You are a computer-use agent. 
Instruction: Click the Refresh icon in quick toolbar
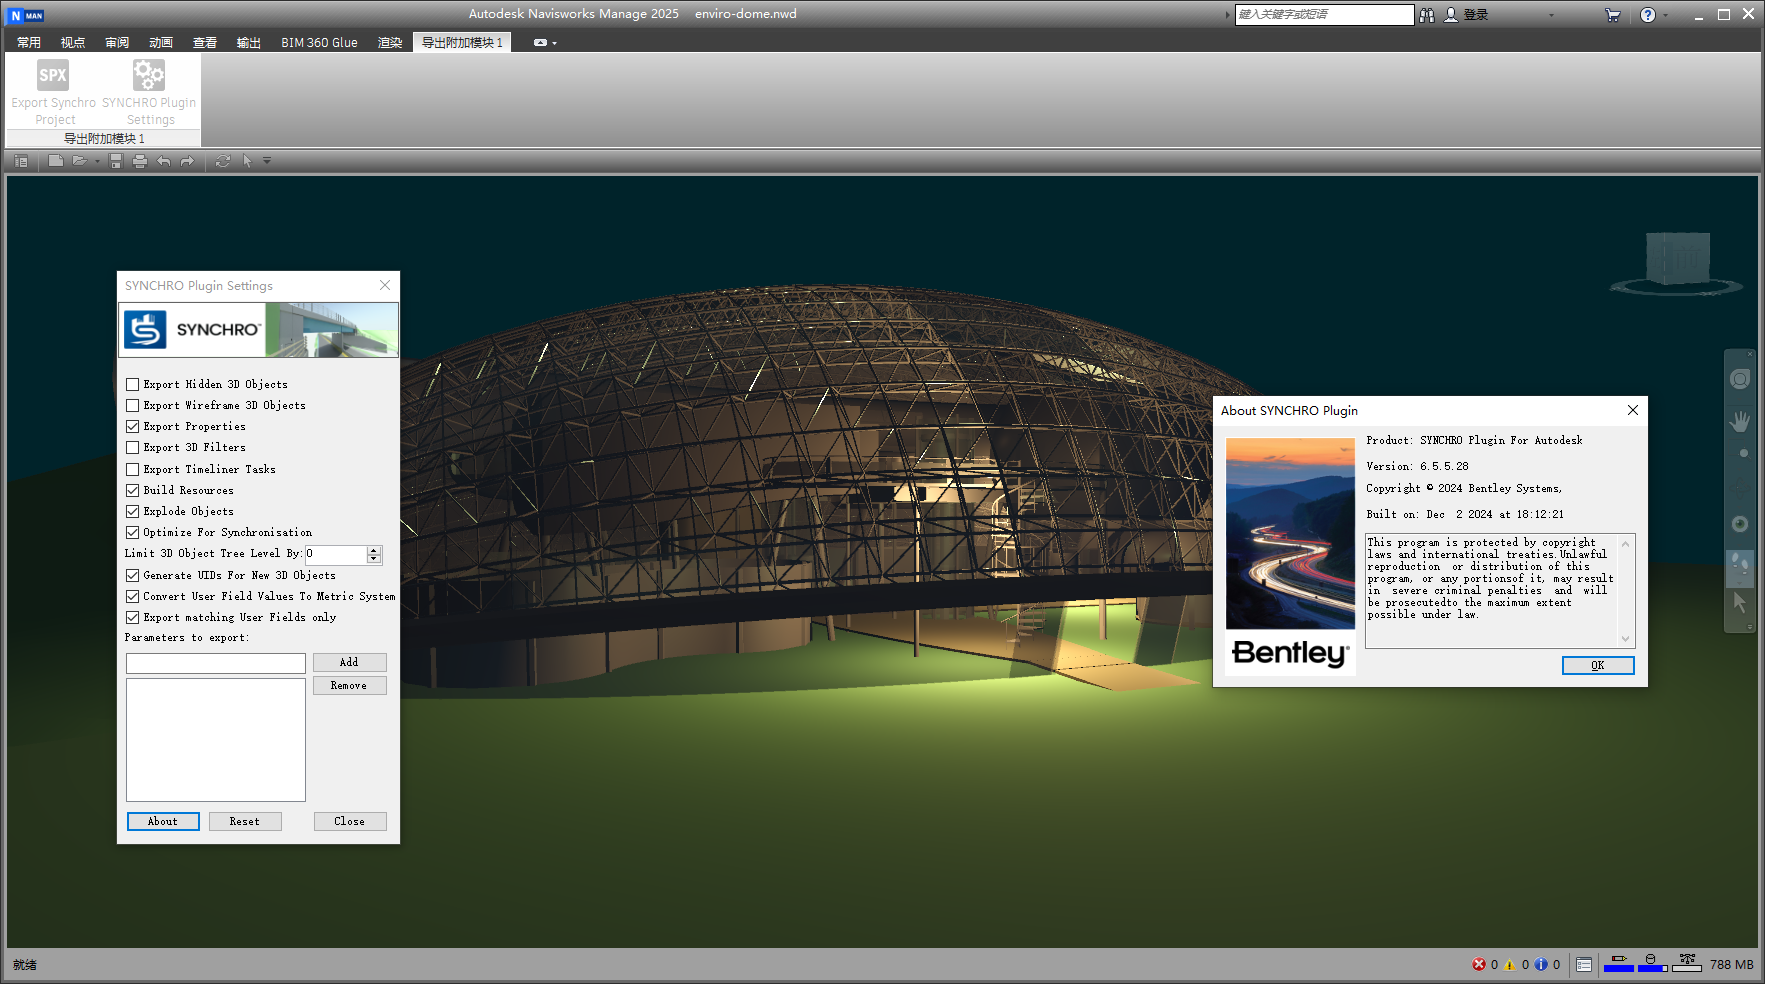point(223,161)
